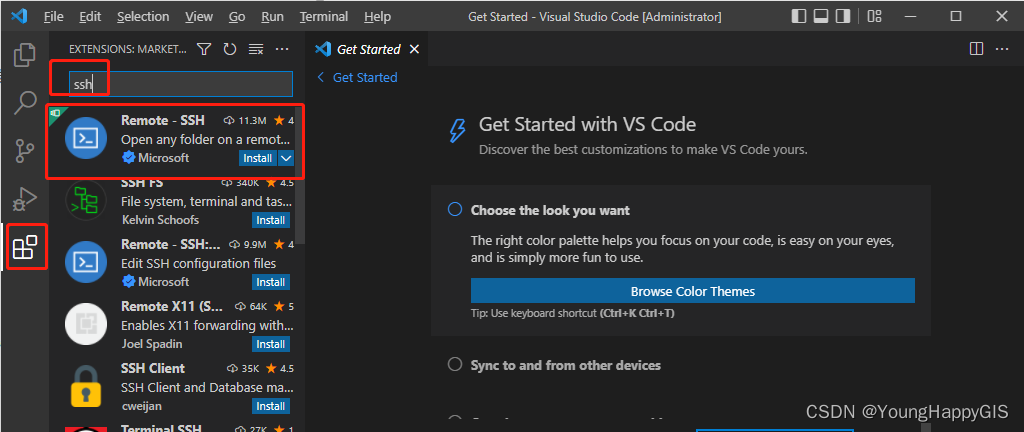The image size is (1024, 432).
Task: Click the SSH FS extension icon
Action: [86, 200]
